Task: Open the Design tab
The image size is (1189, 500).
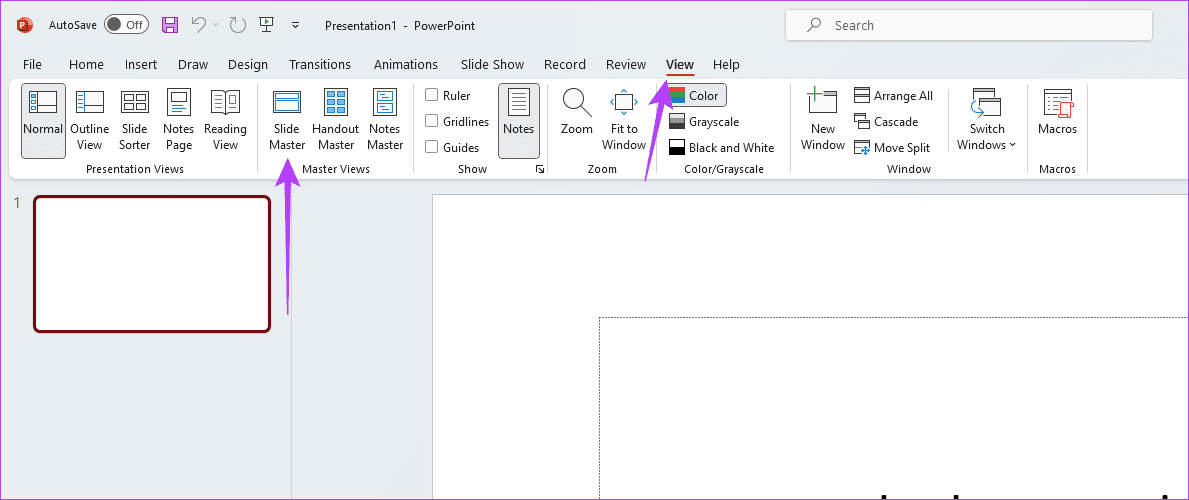Action: click(248, 65)
